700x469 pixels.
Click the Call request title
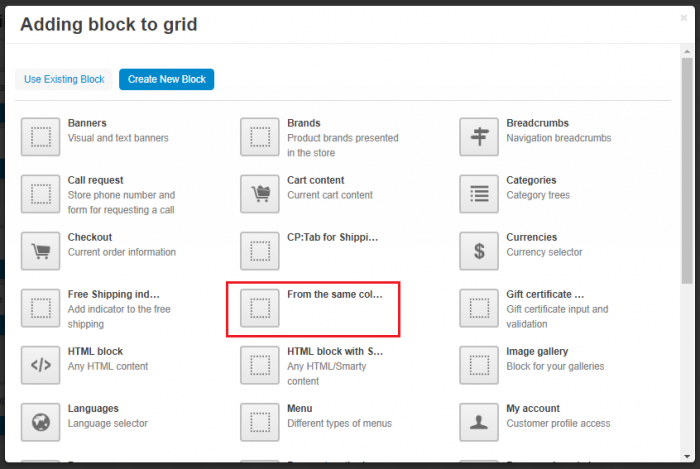[x=96, y=180]
